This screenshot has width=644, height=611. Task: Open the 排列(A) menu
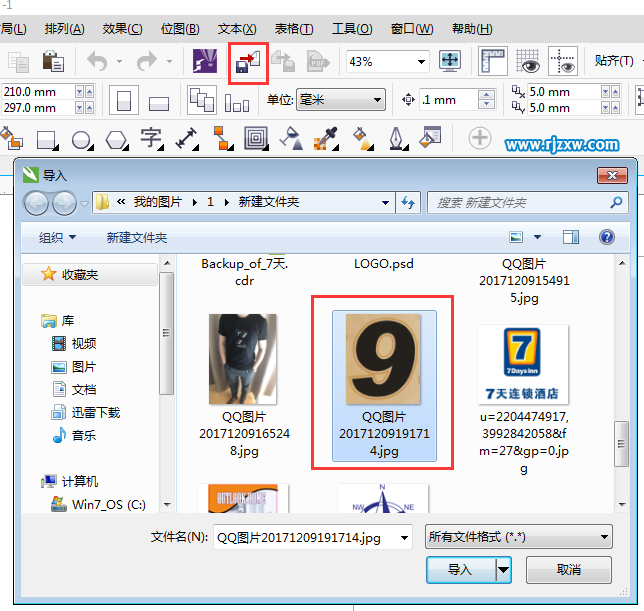pos(64,29)
